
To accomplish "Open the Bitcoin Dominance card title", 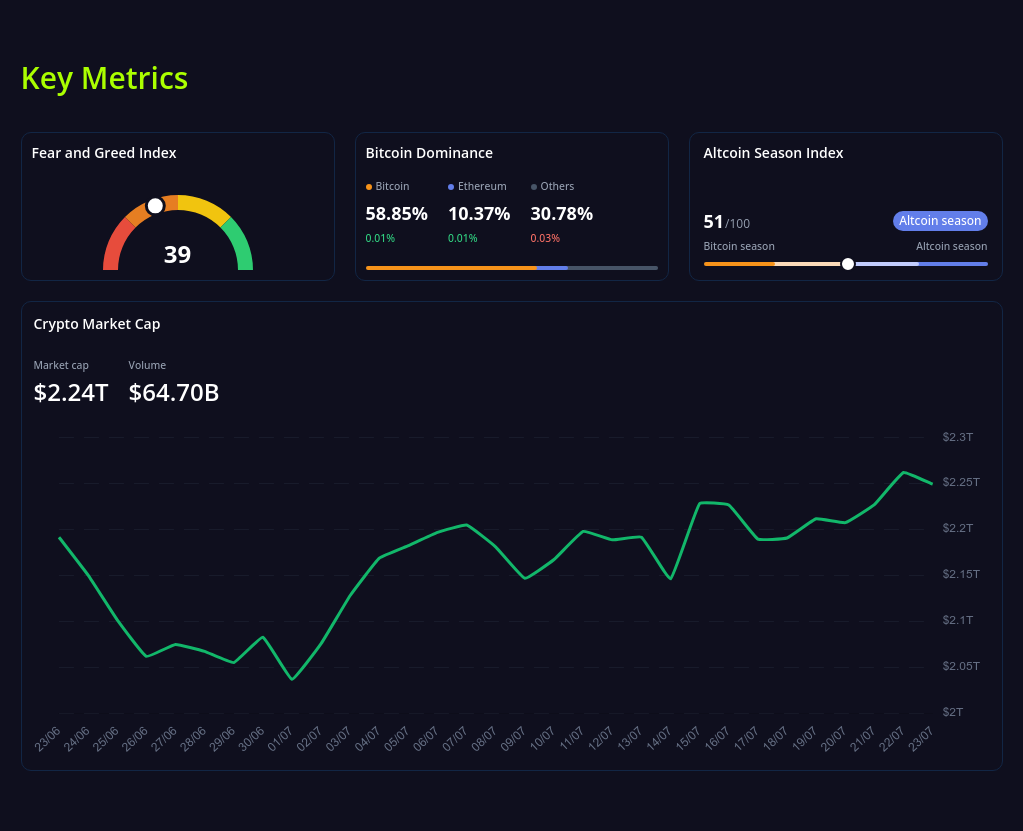I will [x=429, y=153].
